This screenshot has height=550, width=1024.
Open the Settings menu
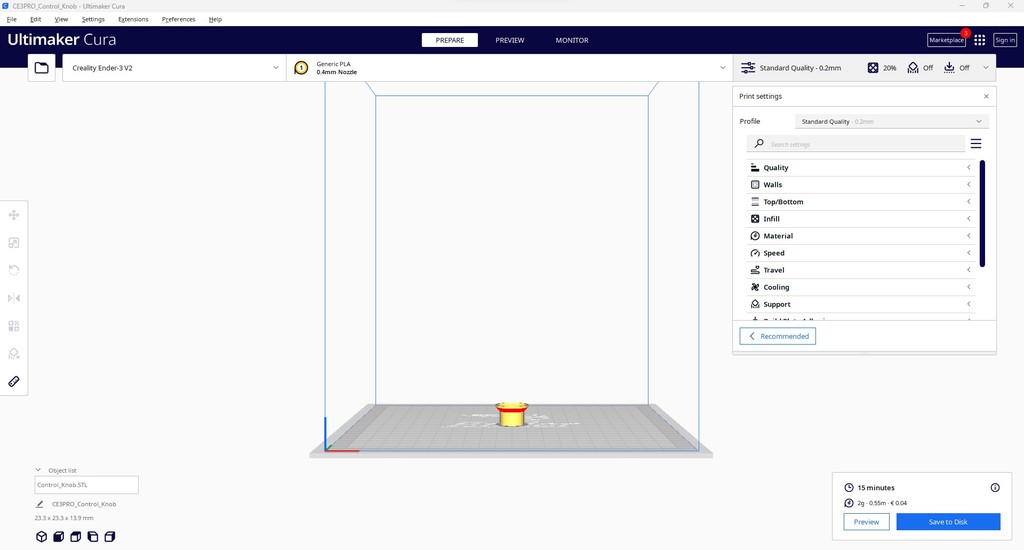93,20
